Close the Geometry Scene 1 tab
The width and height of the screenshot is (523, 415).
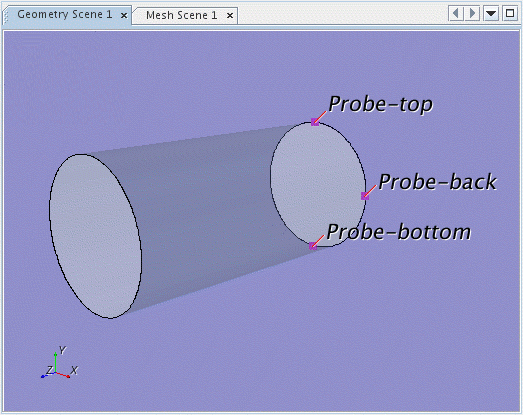click(x=124, y=15)
